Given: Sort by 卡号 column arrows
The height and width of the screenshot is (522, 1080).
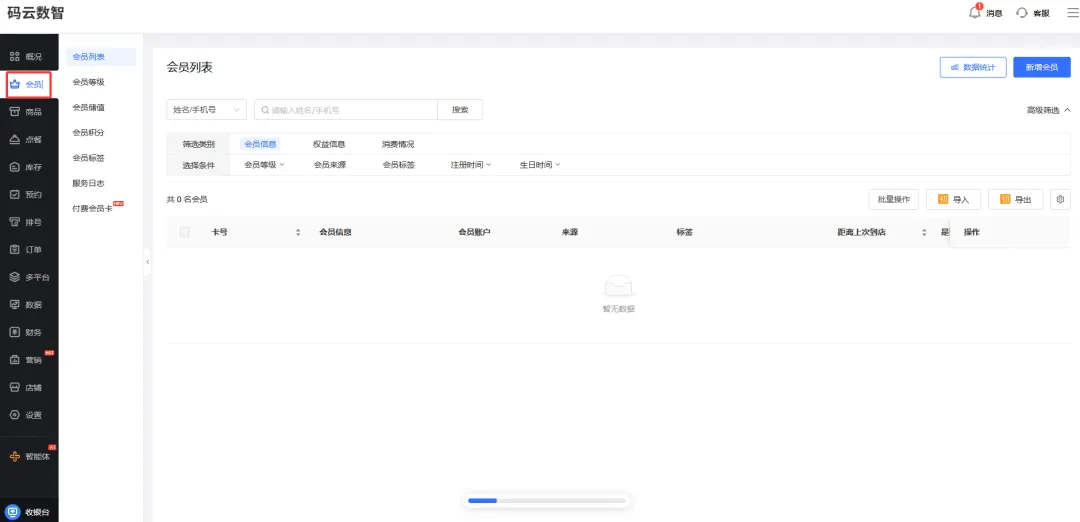Looking at the screenshot, I should pos(298,232).
